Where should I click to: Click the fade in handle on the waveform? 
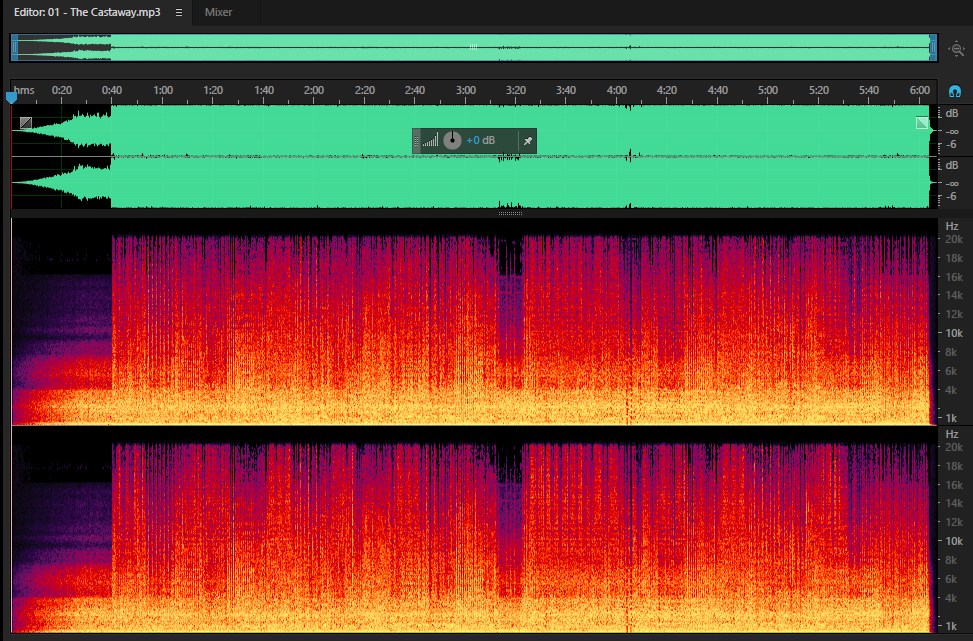25,123
